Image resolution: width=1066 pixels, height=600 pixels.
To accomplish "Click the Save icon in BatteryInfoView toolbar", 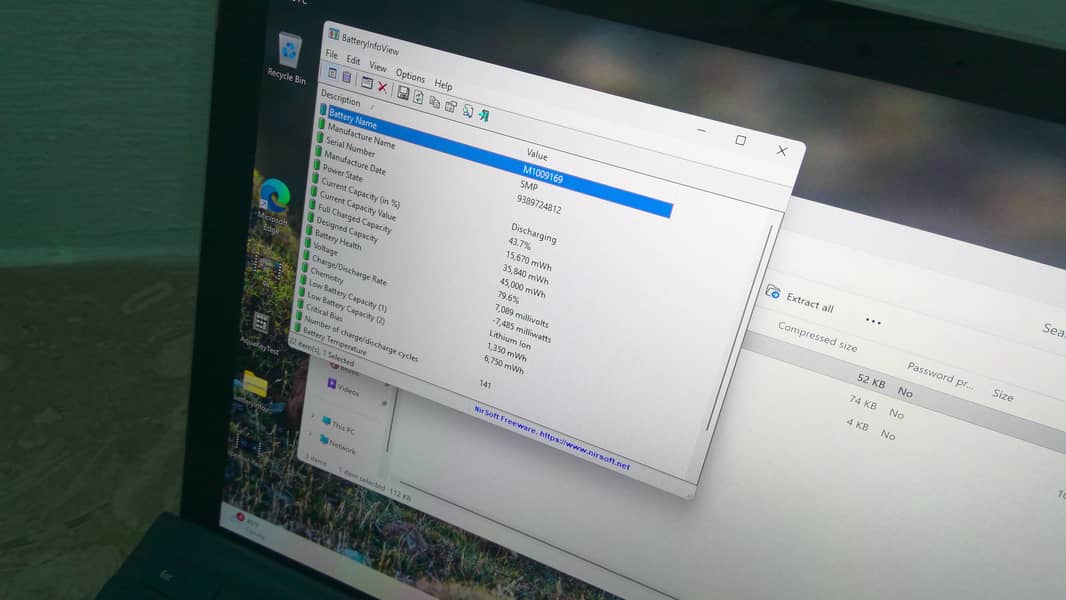I will click(x=403, y=93).
